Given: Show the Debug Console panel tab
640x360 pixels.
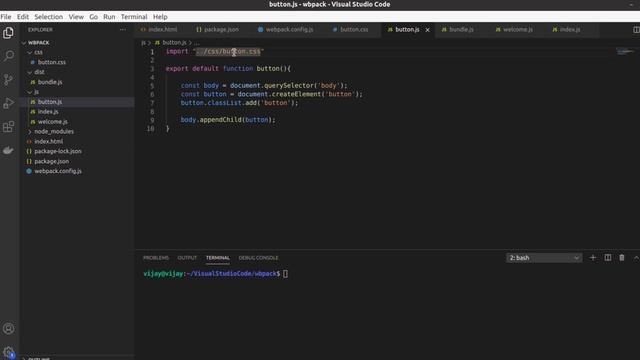Looking at the screenshot, I should (x=258, y=258).
